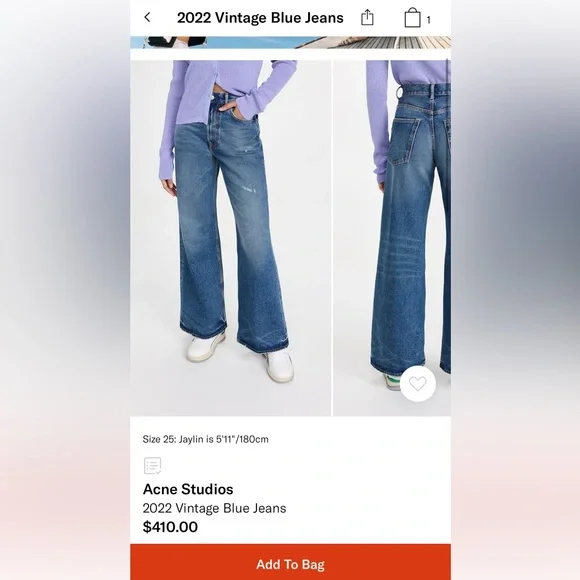View back view jeans photo
This screenshot has width=580, height=580.
pos(392,238)
